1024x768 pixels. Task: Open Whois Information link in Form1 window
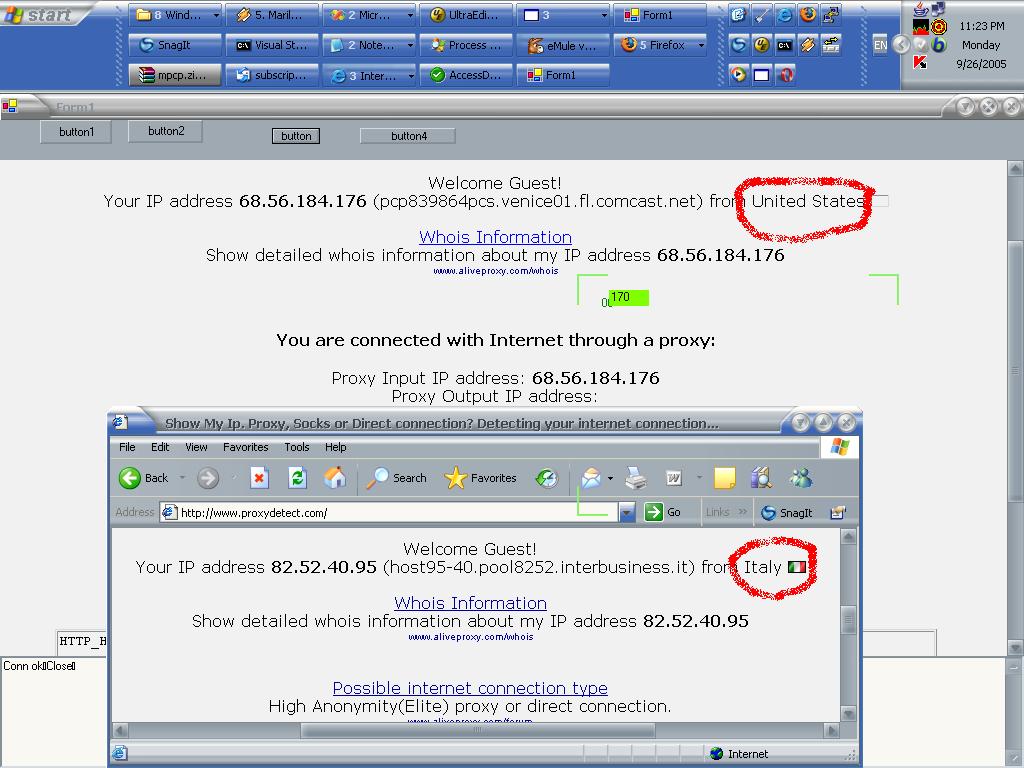[x=495, y=237]
